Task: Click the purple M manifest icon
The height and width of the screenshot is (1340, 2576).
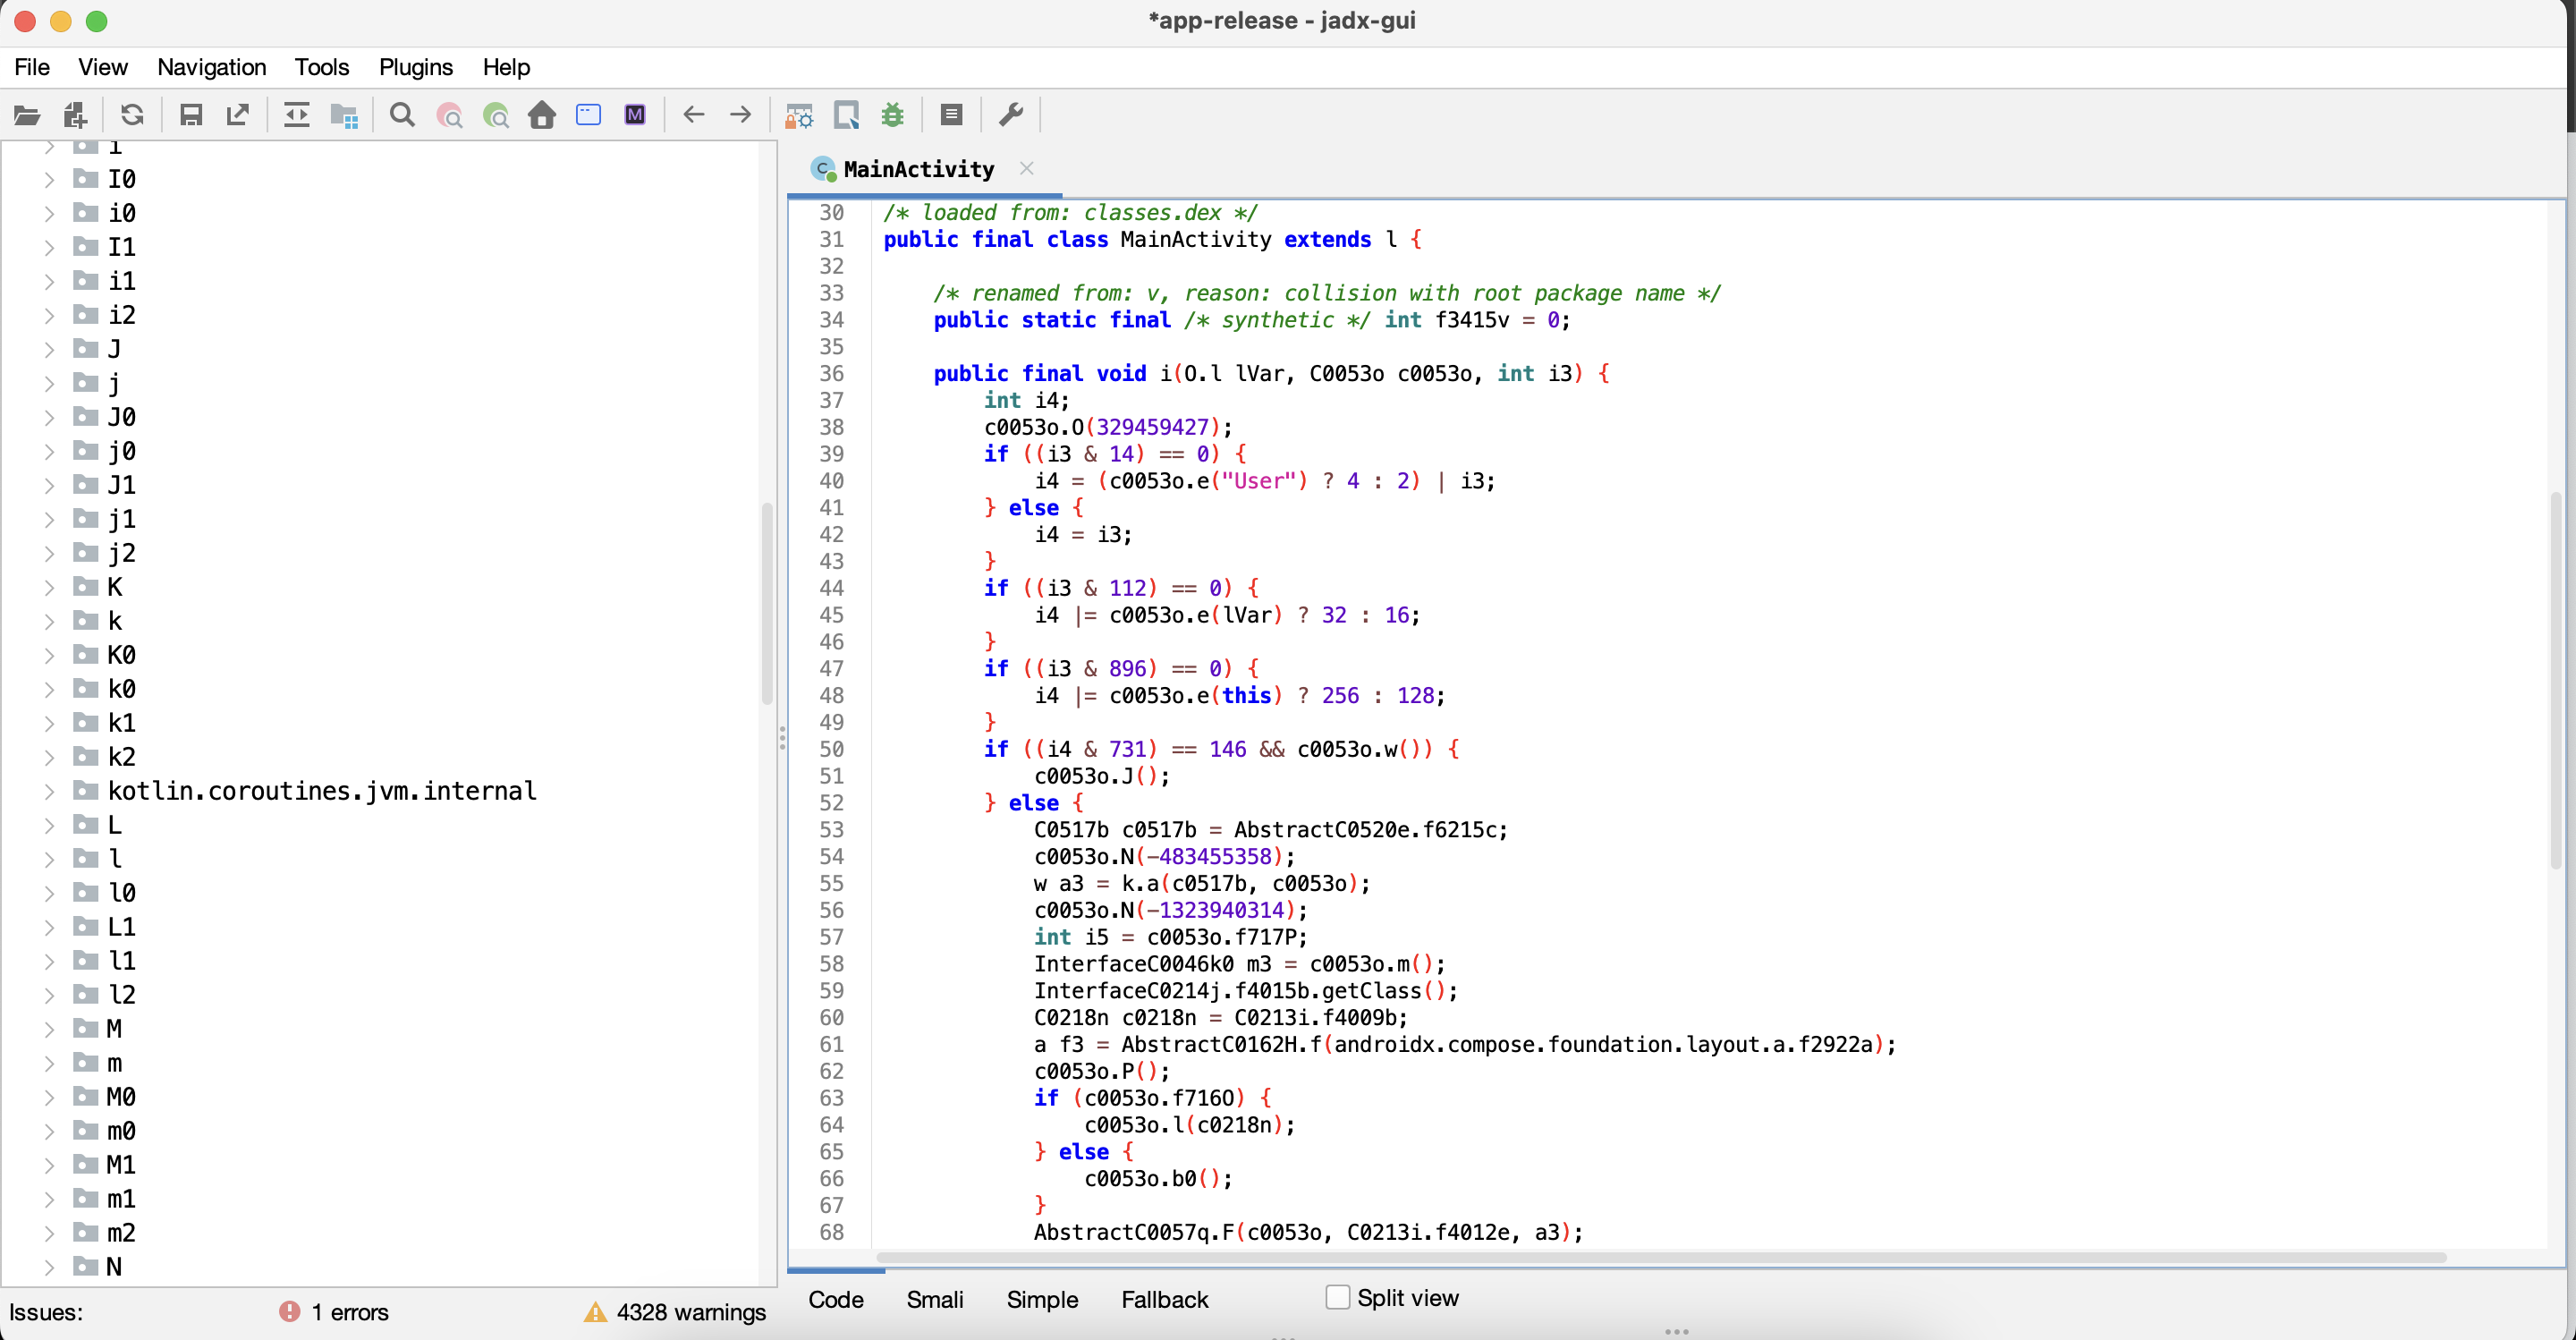Action: click(635, 115)
